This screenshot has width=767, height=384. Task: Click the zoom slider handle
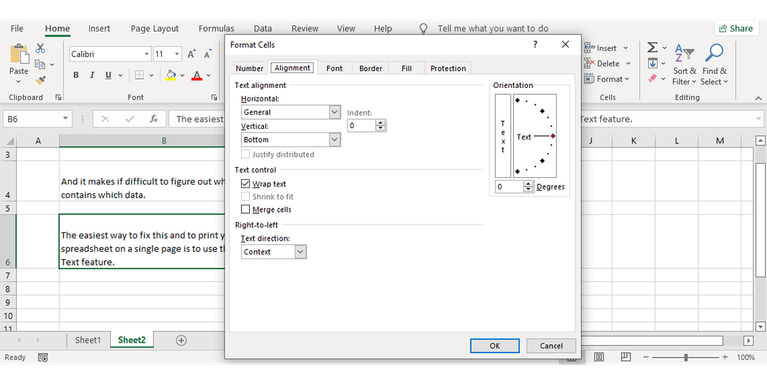tap(686, 358)
